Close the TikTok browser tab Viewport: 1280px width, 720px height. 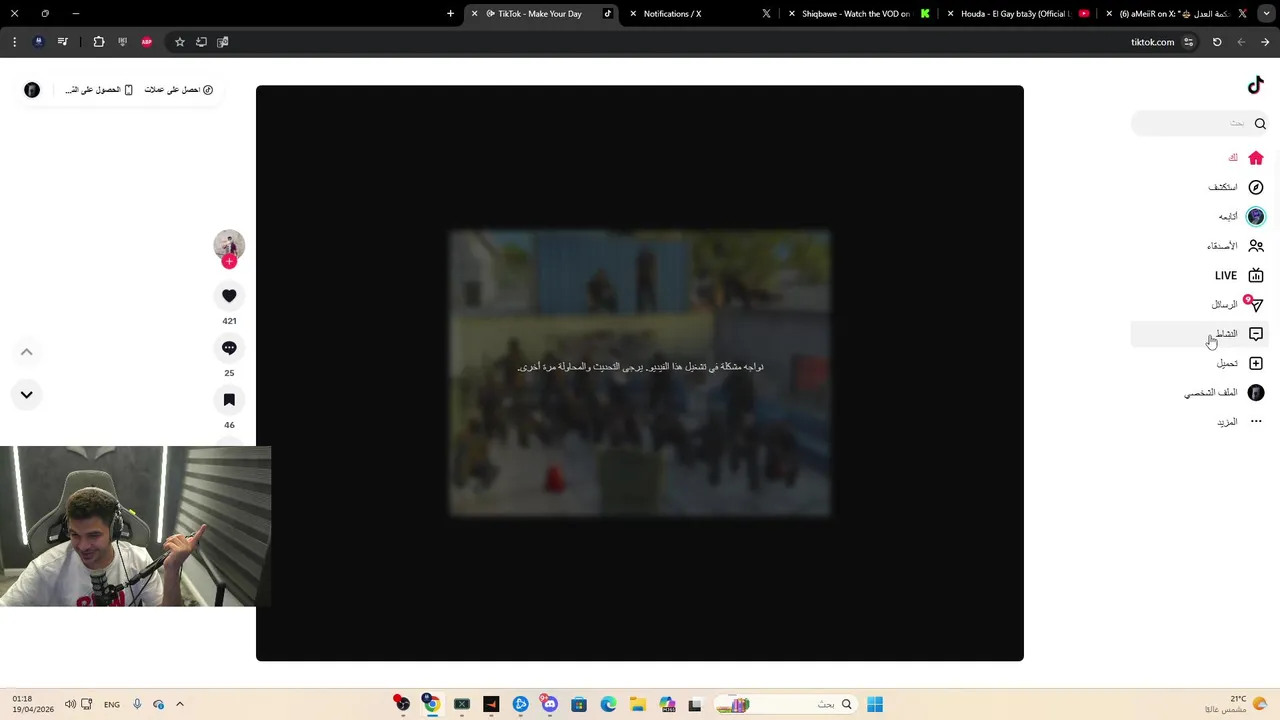[x=475, y=14]
